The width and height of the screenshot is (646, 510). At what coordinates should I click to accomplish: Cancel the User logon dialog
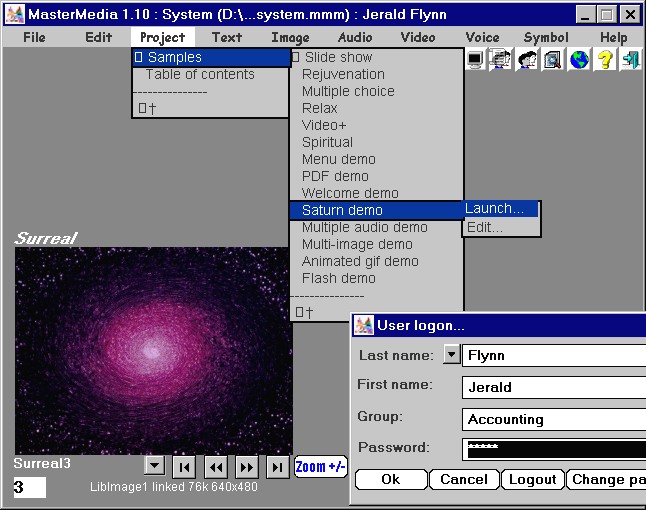(x=464, y=480)
